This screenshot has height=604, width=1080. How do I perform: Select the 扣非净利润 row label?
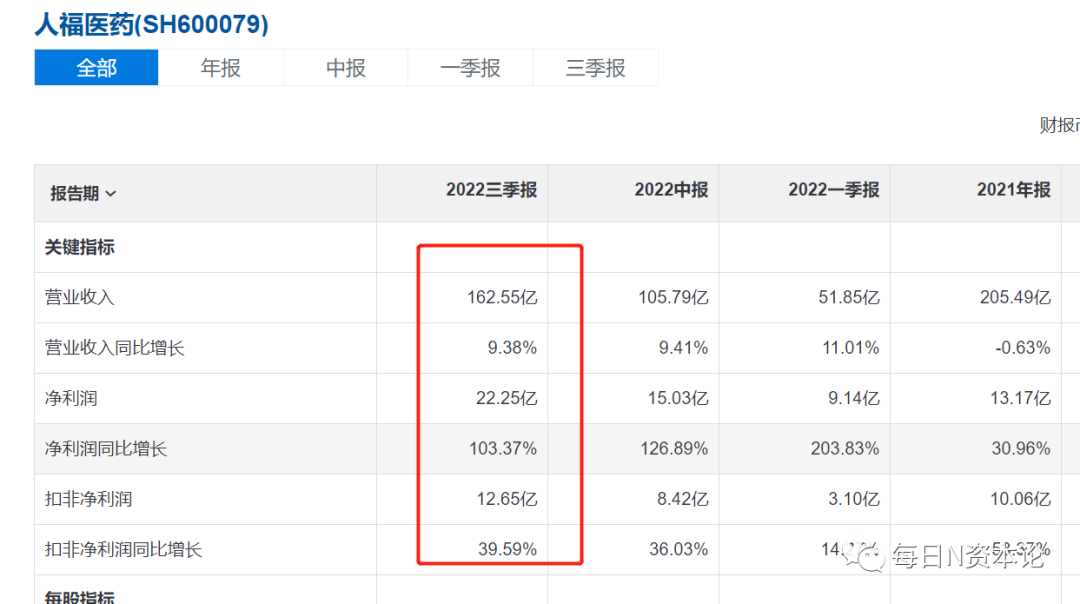(x=89, y=499)
